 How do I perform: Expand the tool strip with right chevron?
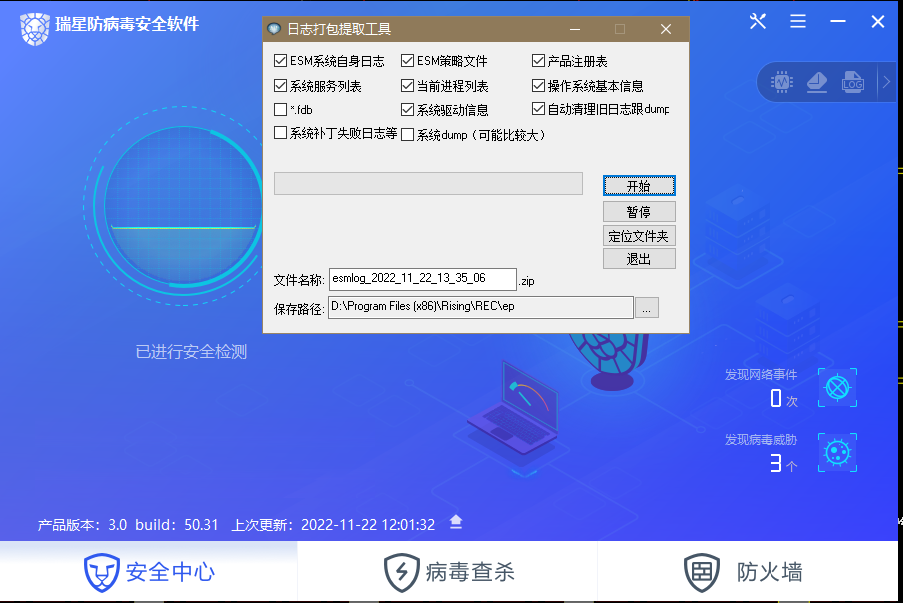click(886, 82)
